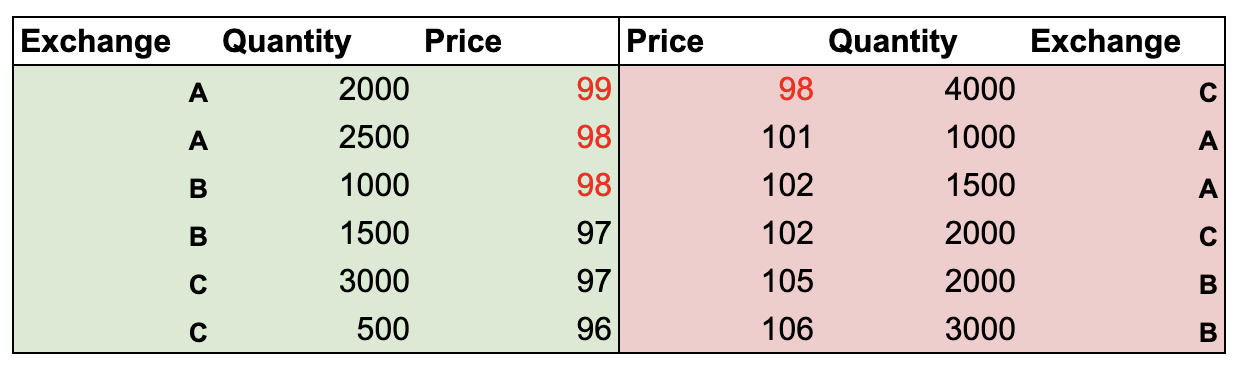Screen dimensions: 1240x372
Task: Select the Quantity header on the green side
Action: click(x=287, y=42)
